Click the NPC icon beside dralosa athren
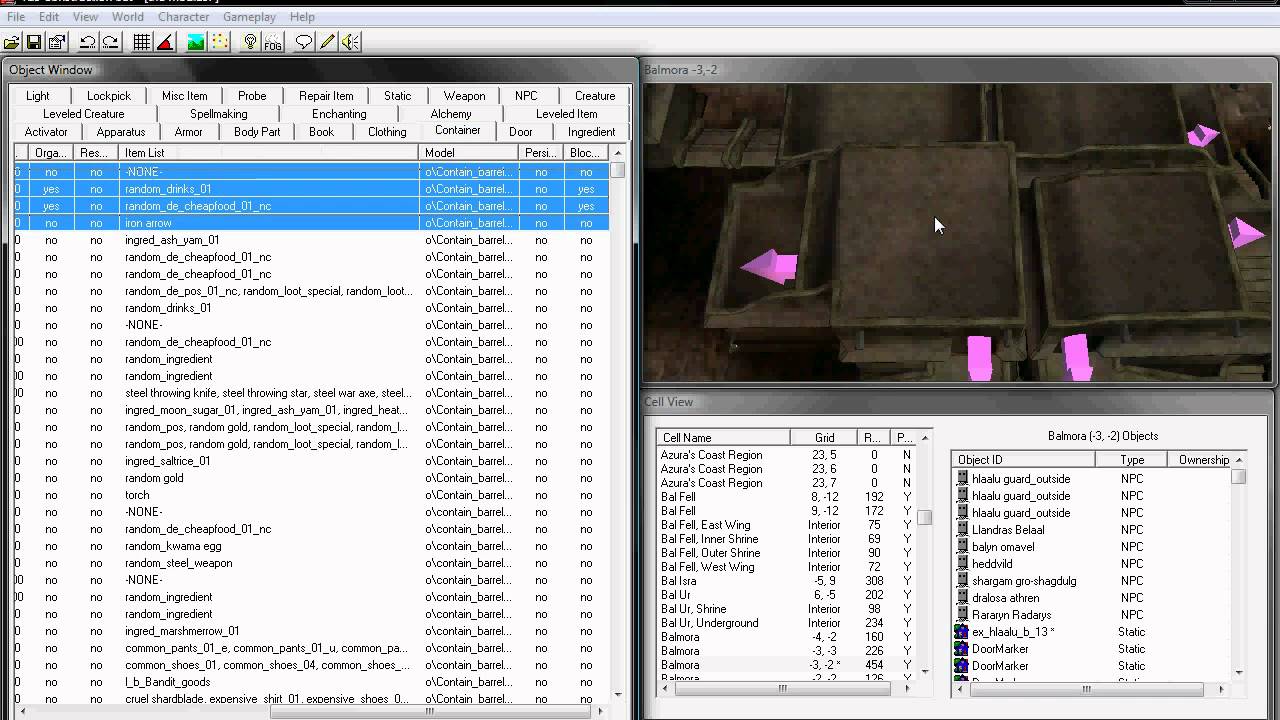This screenshot has height=720, width=1280. pyautogui.click(x=962, y=598)
